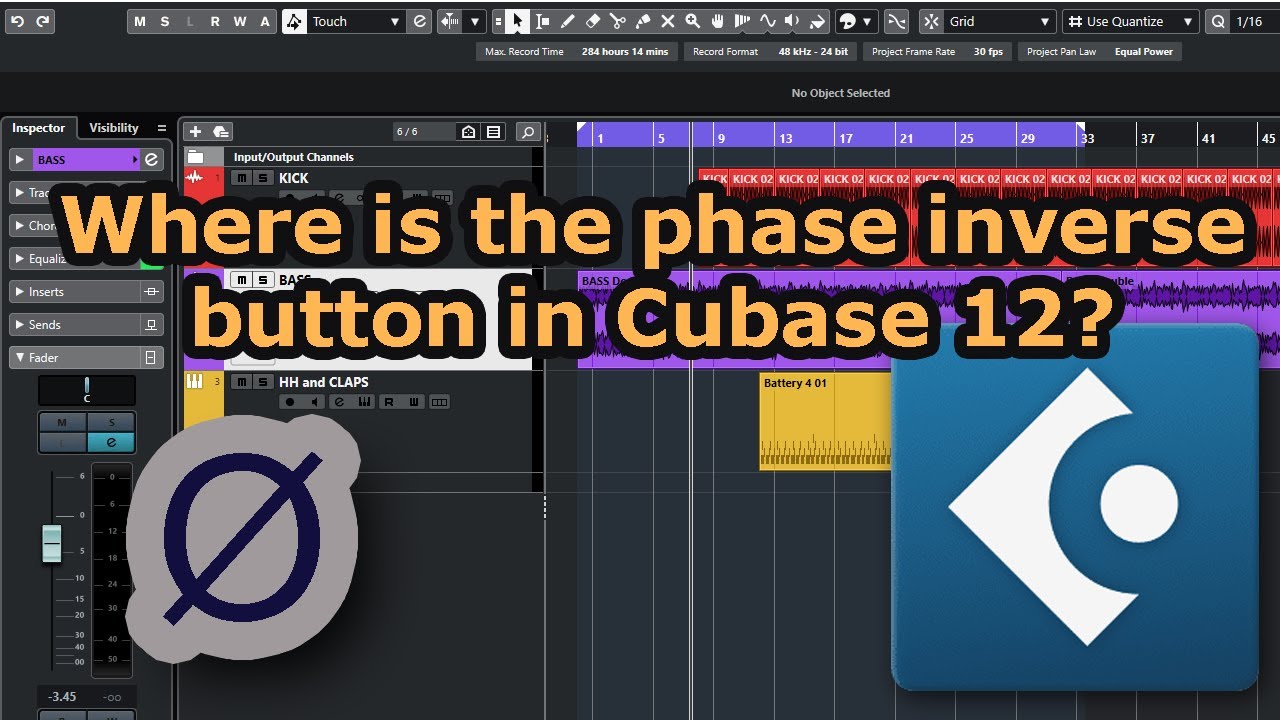The height and width of the screenshot is (720, 1280).
Task: Open the Inspector setup menu icon
Action: [162, 128]
